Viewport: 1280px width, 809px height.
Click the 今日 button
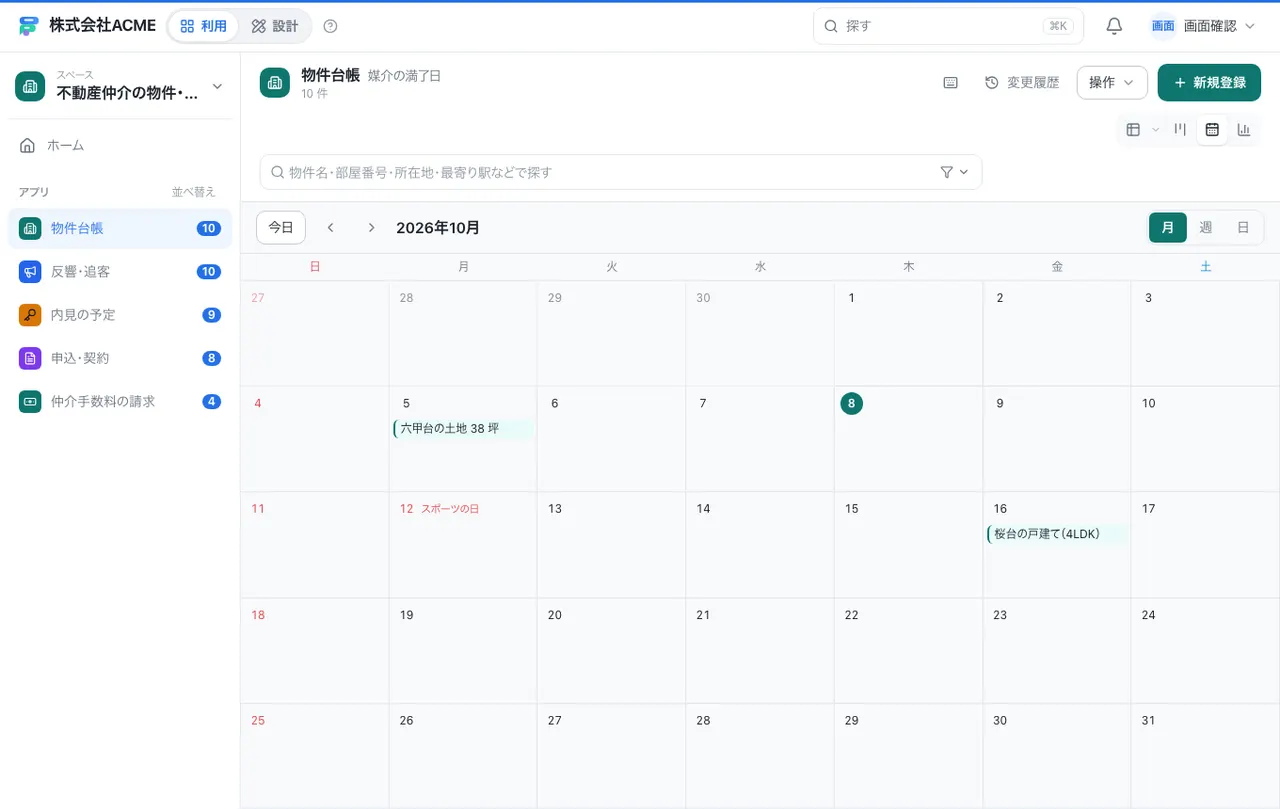click(281, 228)
